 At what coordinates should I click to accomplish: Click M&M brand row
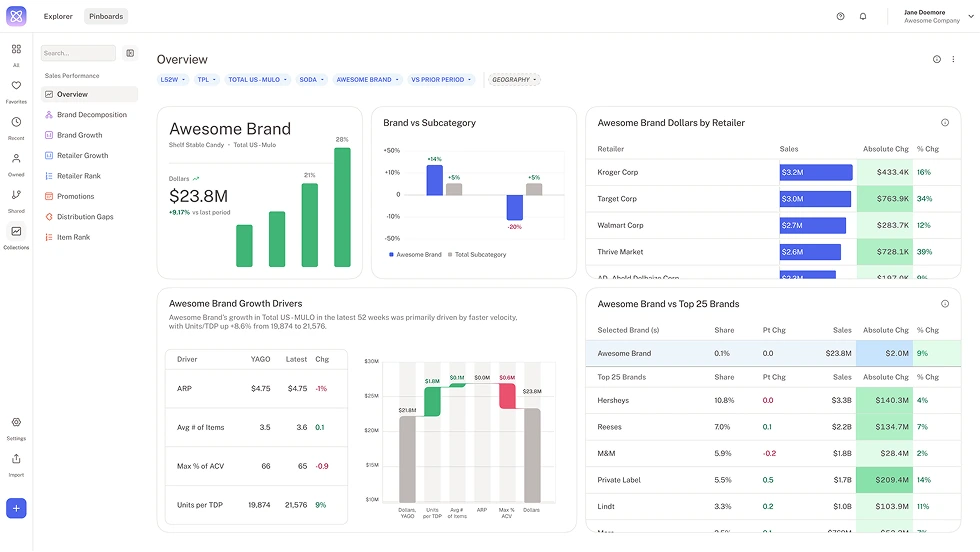coord(773,454)
